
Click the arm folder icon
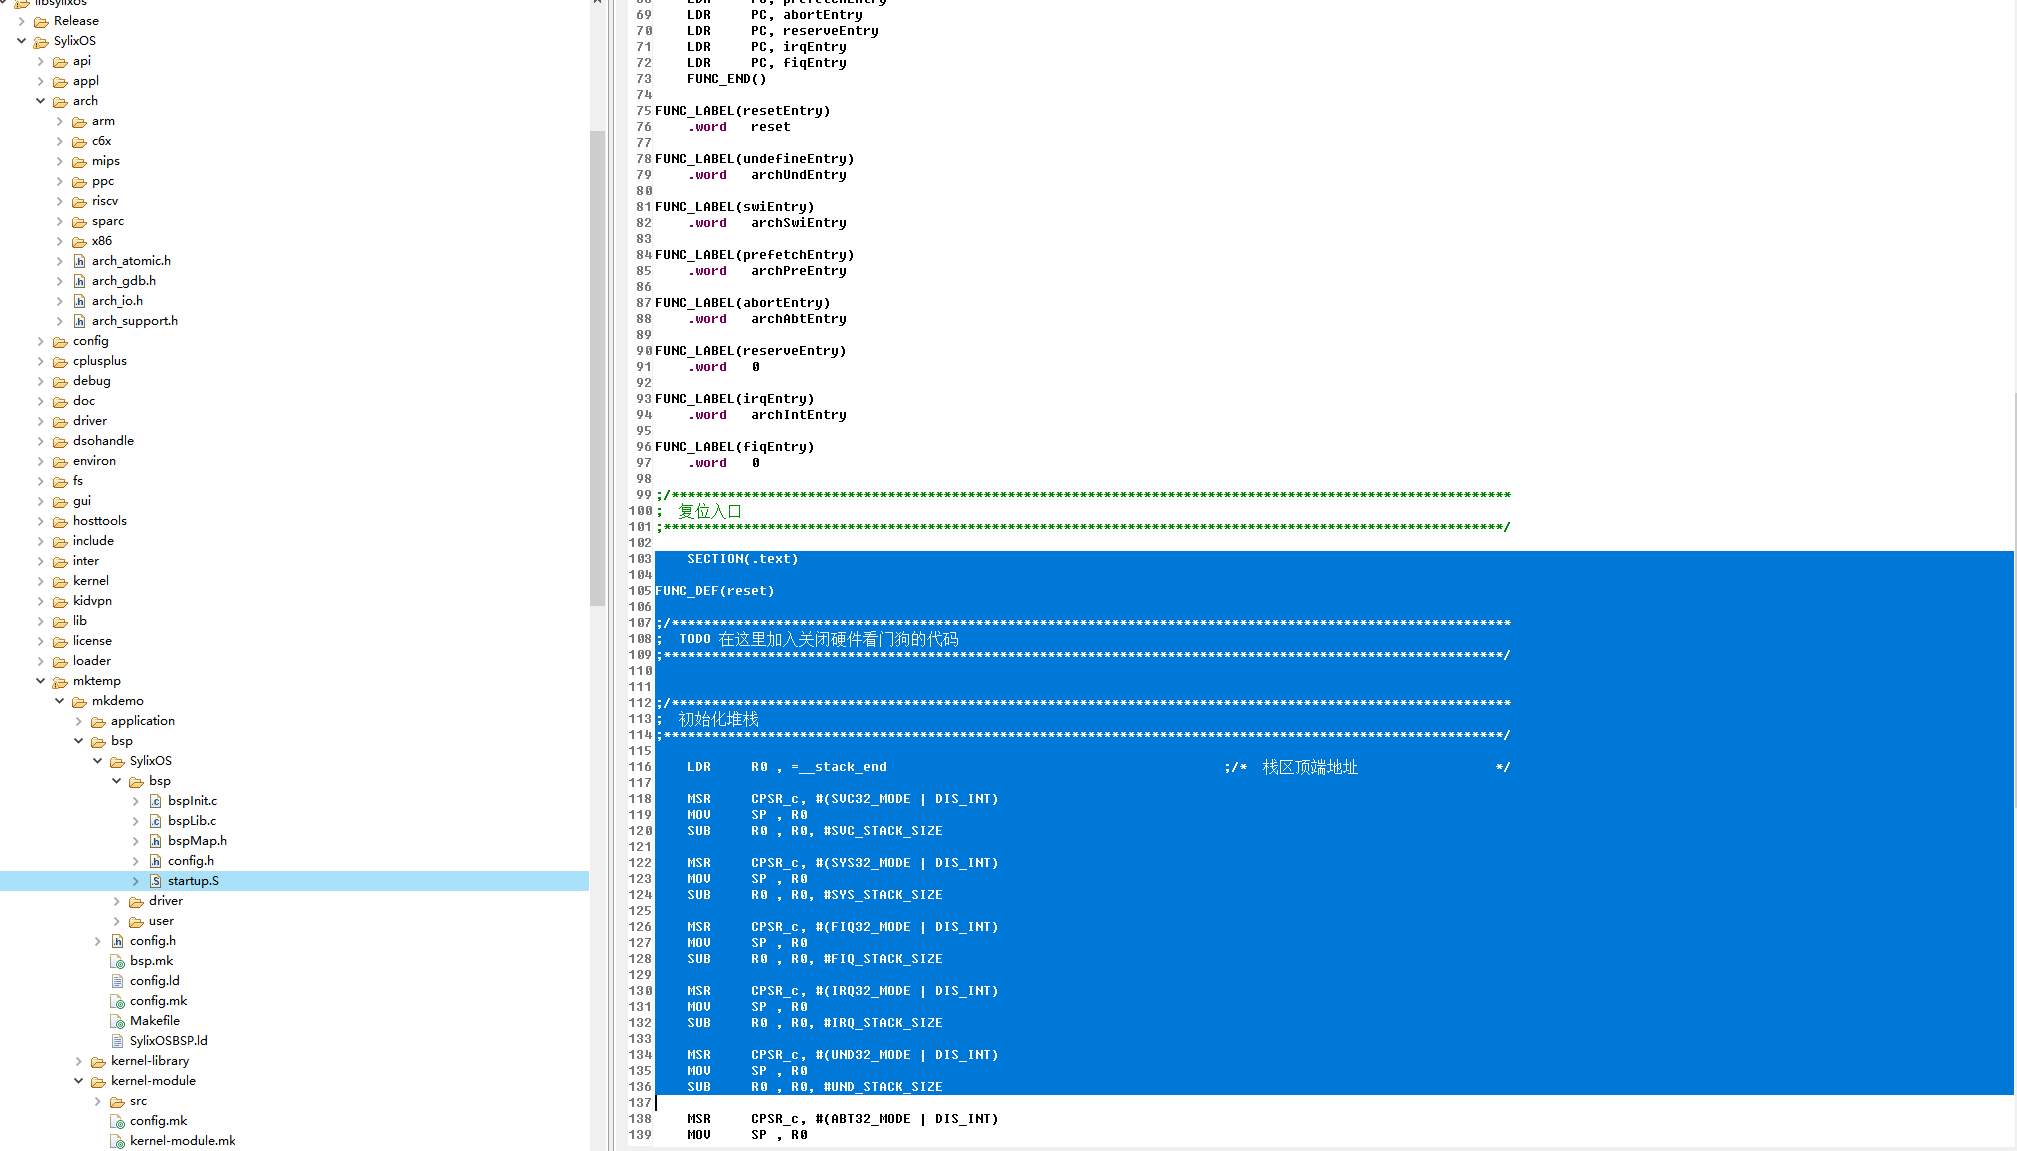pyautogui.click(x=79, y=121)
